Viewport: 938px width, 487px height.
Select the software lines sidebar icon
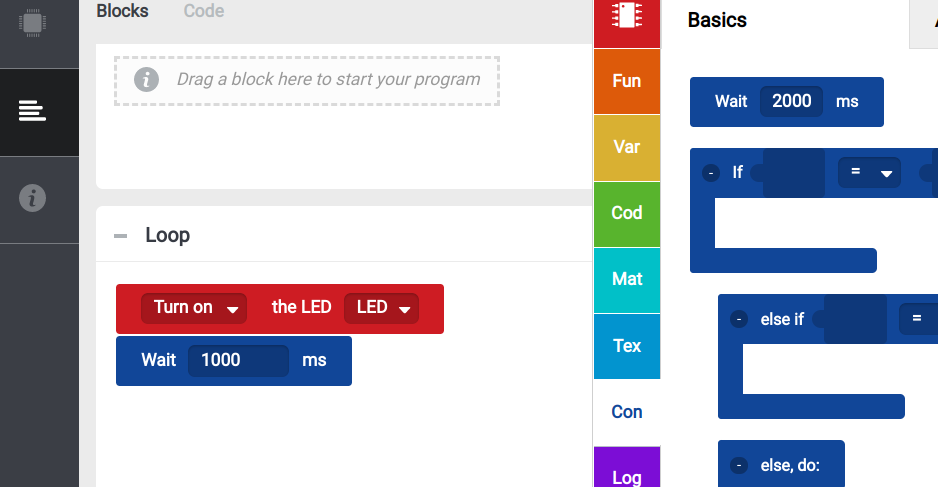coord(33,111)
